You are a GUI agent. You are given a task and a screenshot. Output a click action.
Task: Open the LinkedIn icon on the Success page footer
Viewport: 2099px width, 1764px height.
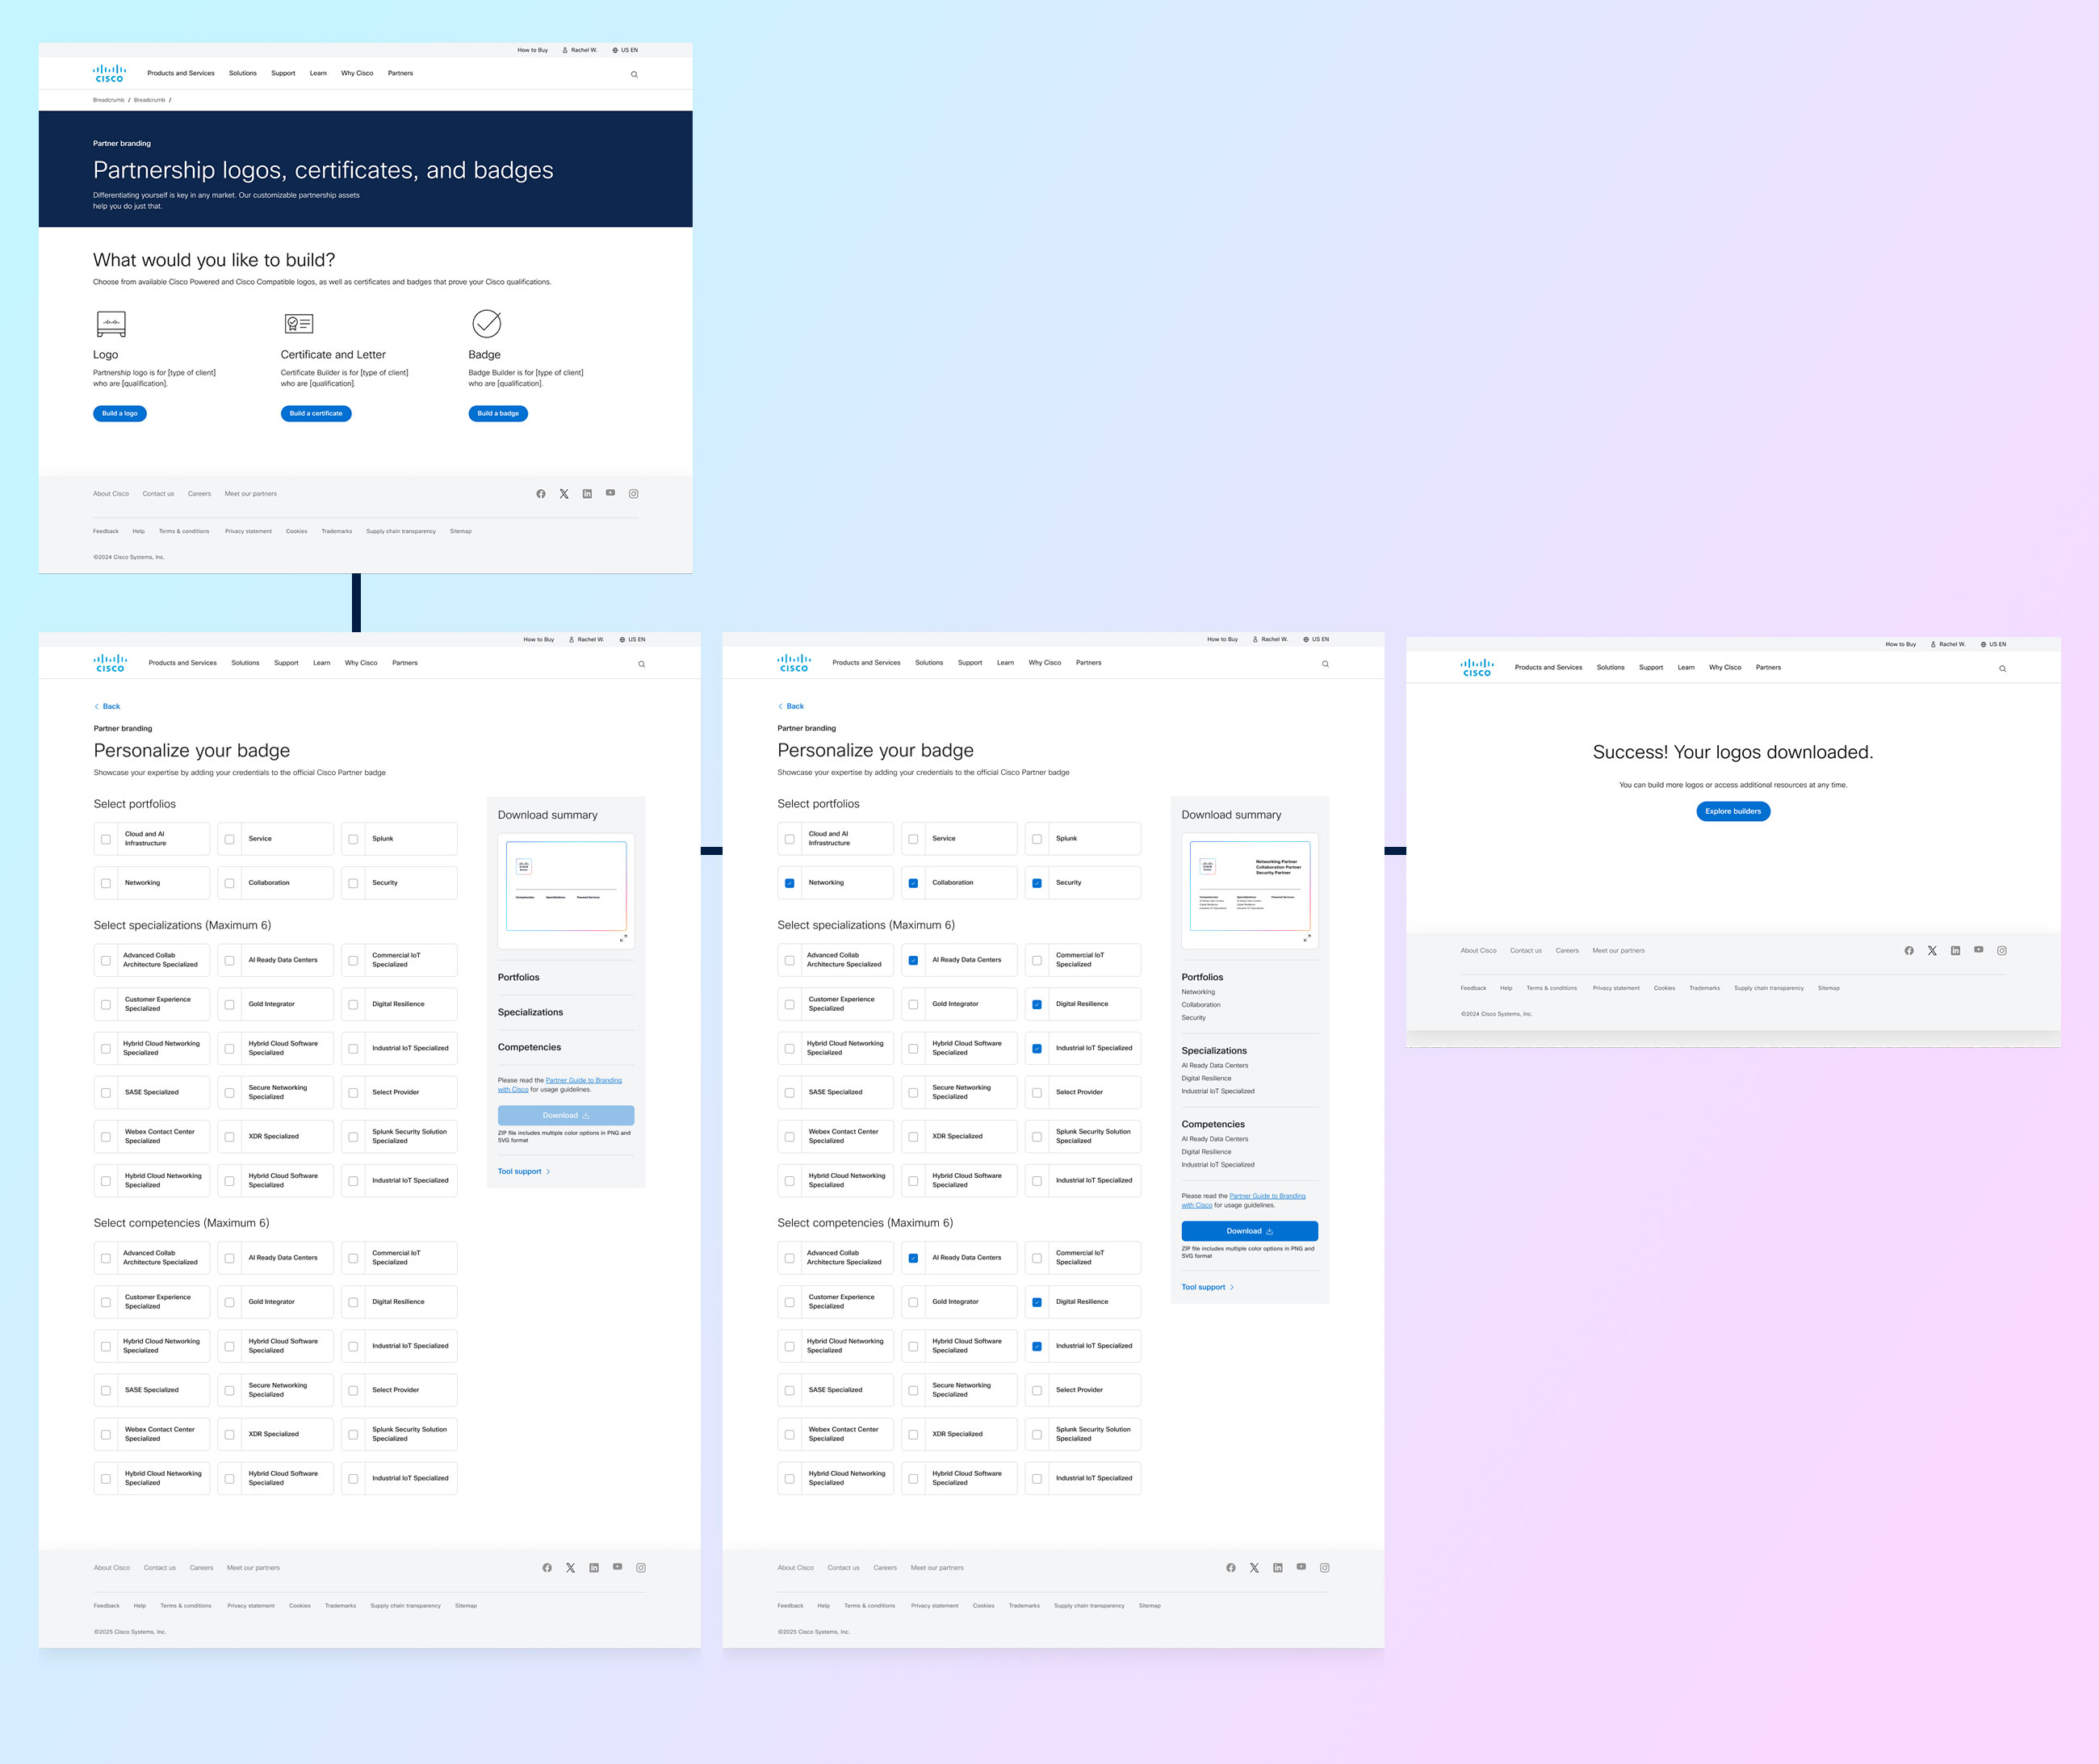click(1955, 951)
